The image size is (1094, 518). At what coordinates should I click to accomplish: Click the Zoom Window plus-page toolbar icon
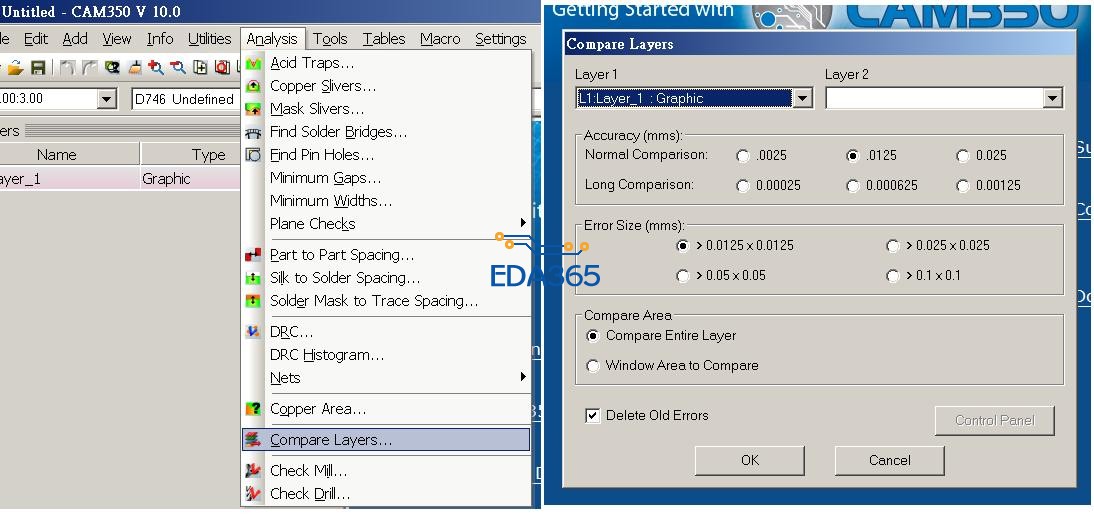point(200,68)
